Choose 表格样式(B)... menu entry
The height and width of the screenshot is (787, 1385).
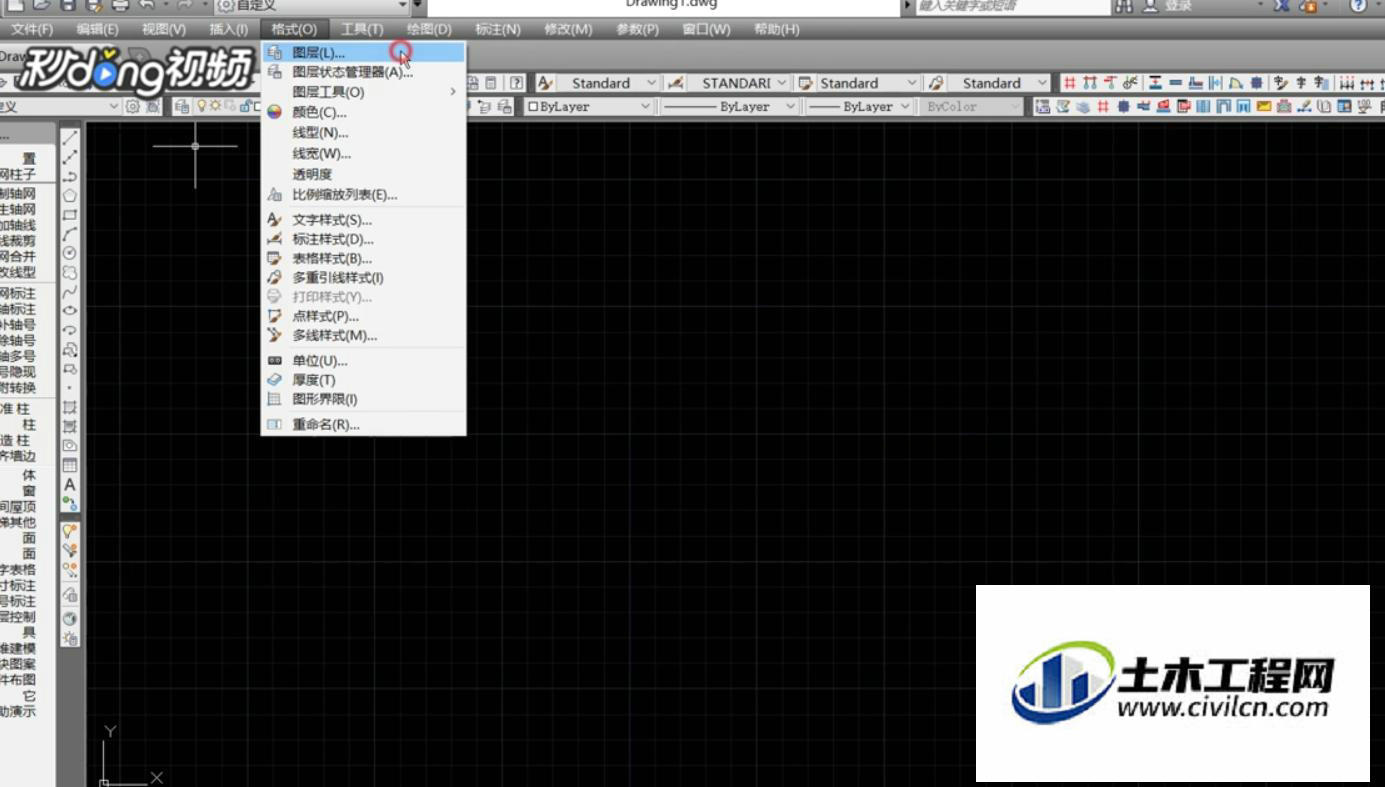pos(364,258)
